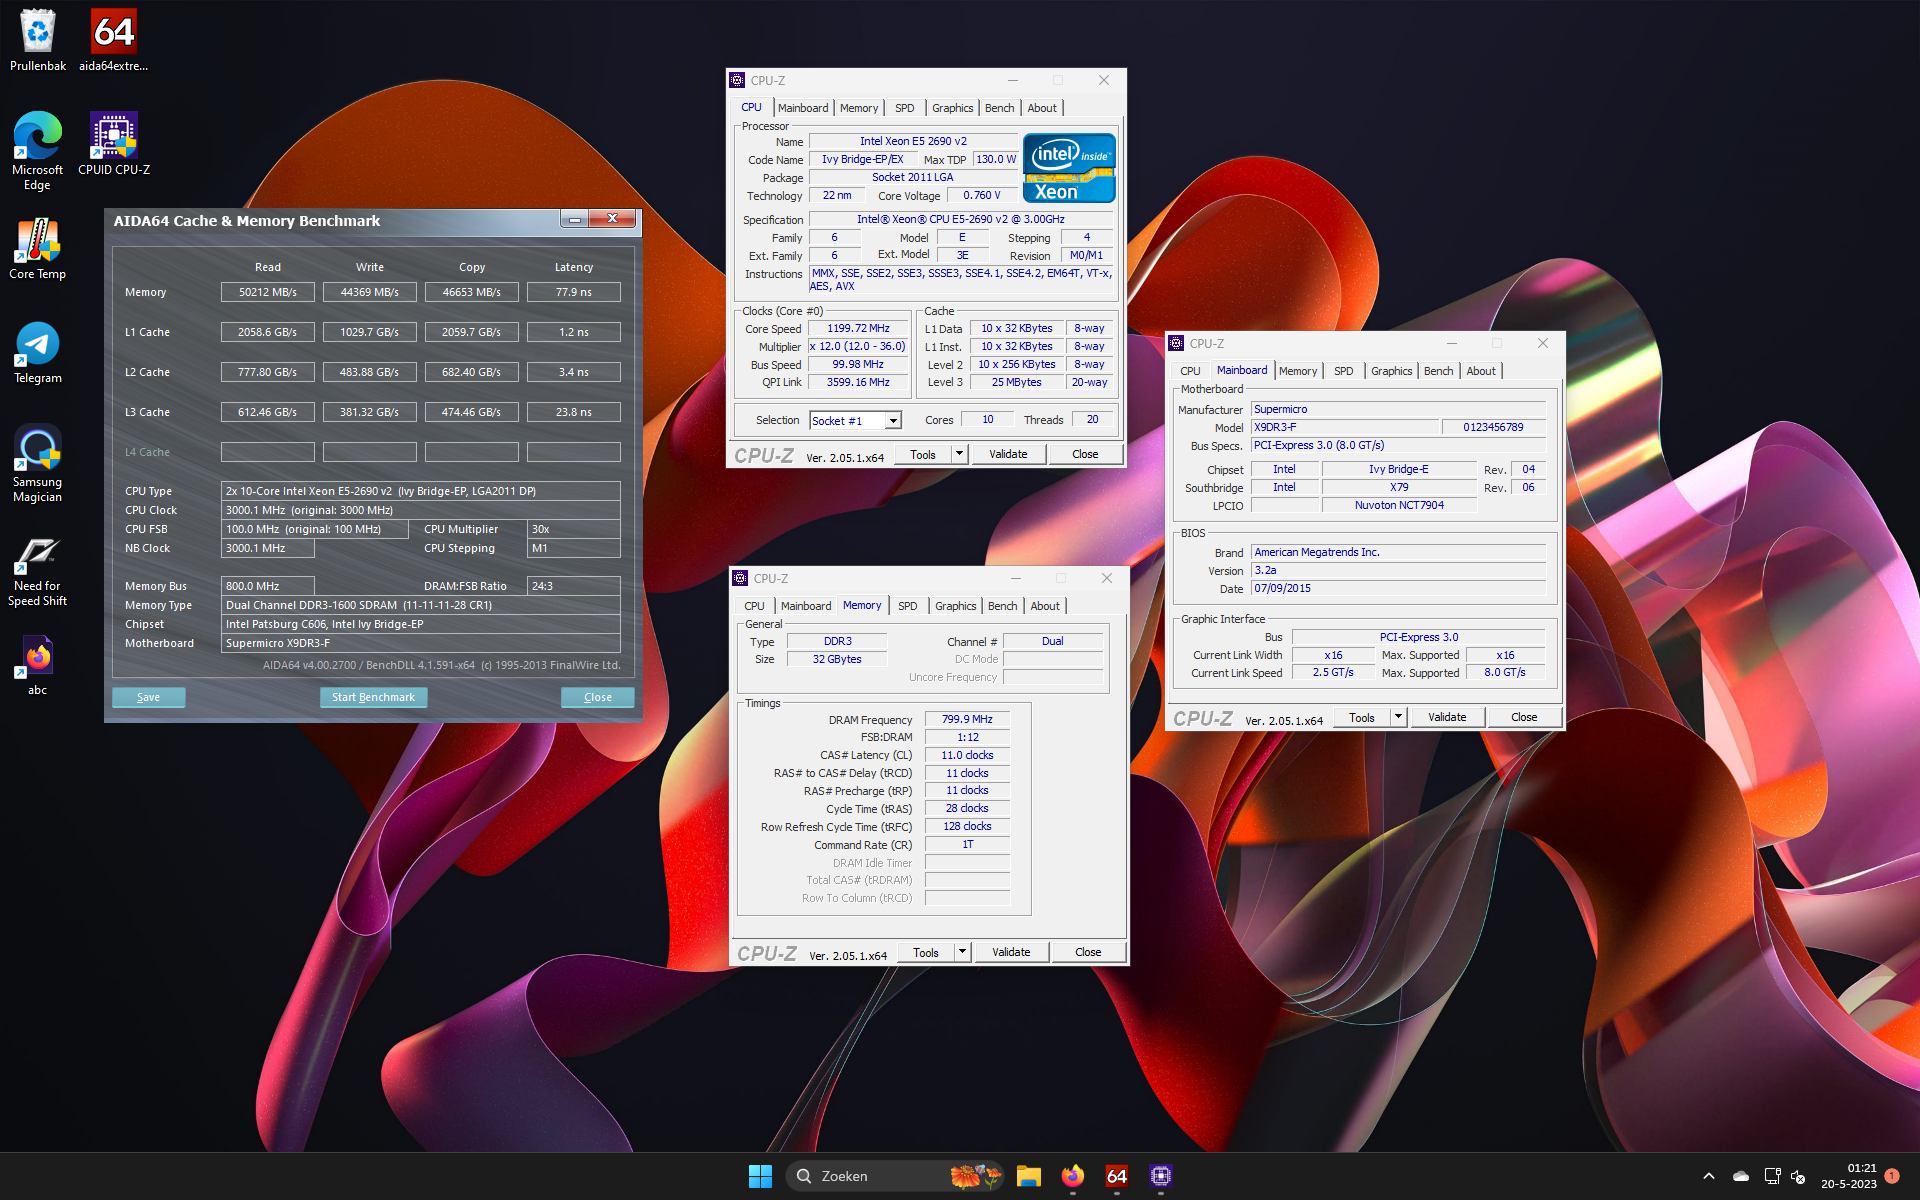
Task: Click the Zoeken taskbar search box
Action: click(x=895, y=1176)
